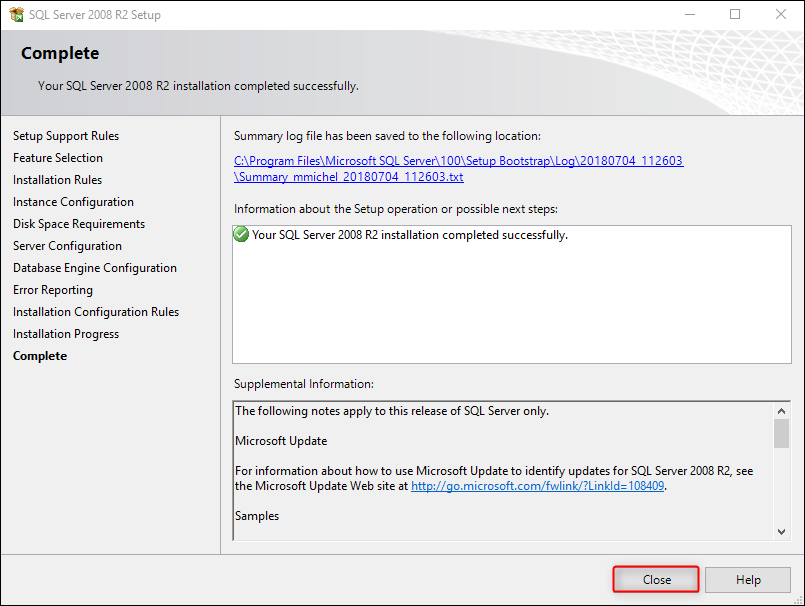Select Setup Support Rules step
This screenshot has height=606, width=805.
[x=66, y=136]
